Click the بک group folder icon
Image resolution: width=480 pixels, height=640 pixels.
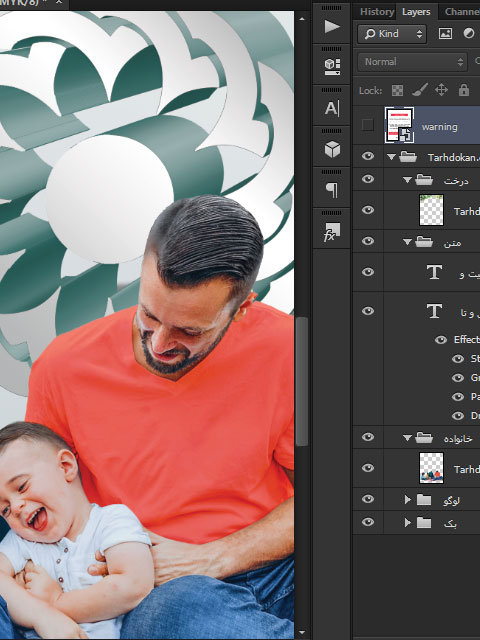point(424,522)
